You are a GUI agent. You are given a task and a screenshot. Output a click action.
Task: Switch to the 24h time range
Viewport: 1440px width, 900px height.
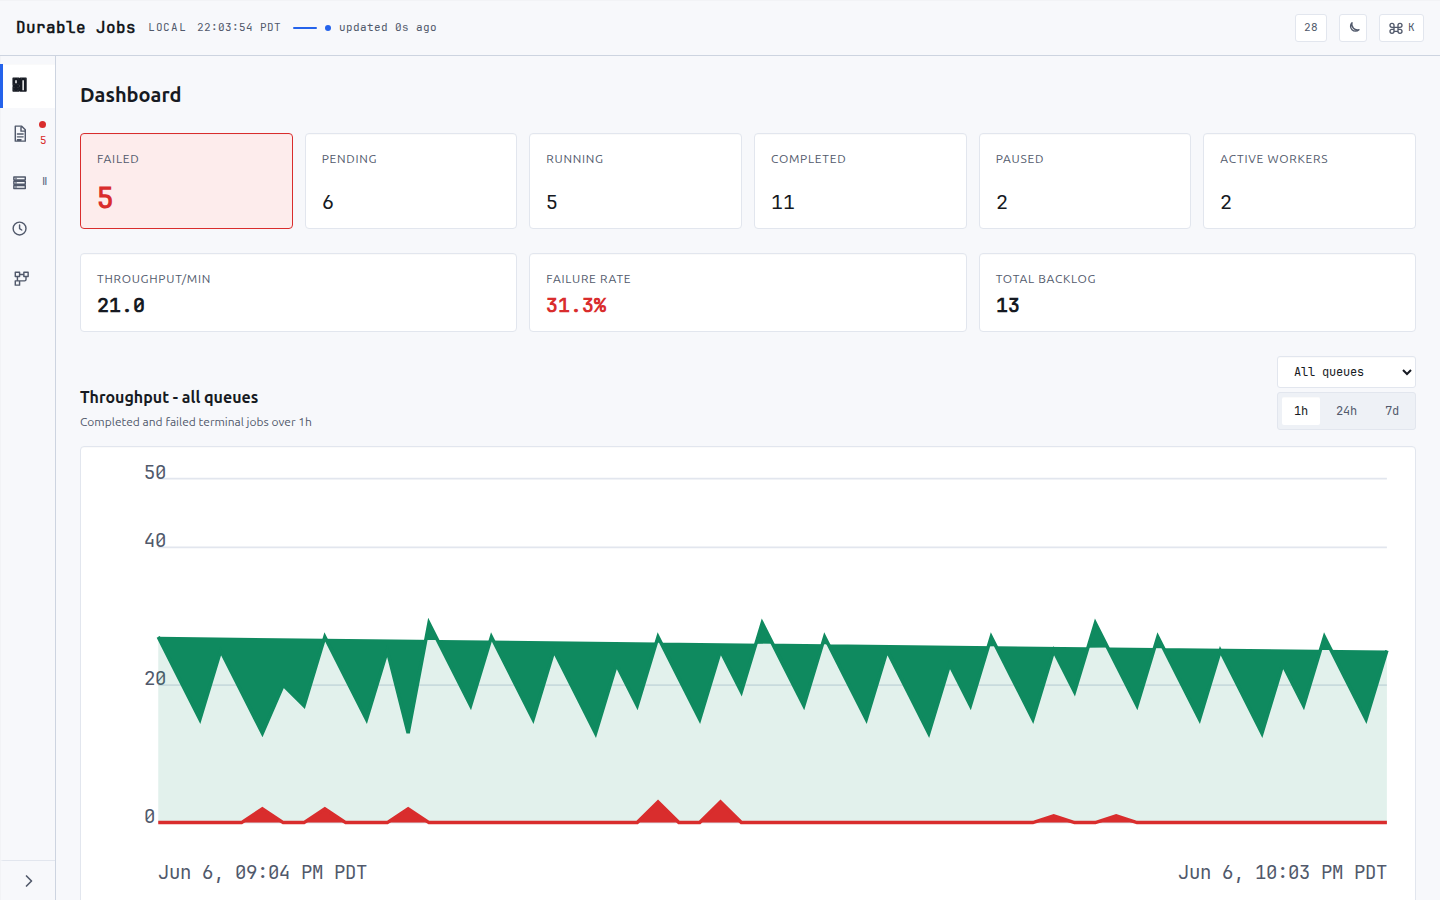(1346, 411)
